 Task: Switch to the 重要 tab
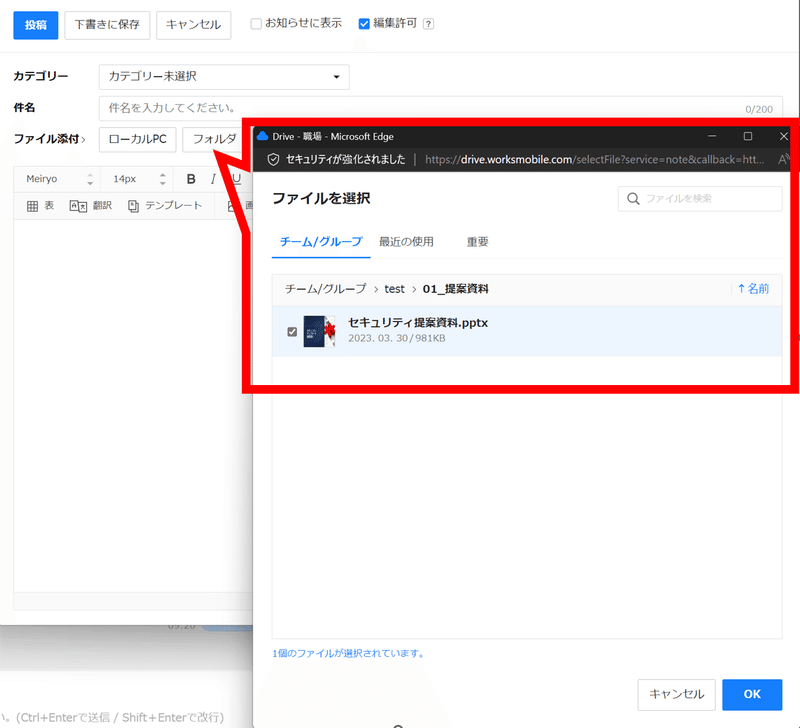[x=476, y=240]
